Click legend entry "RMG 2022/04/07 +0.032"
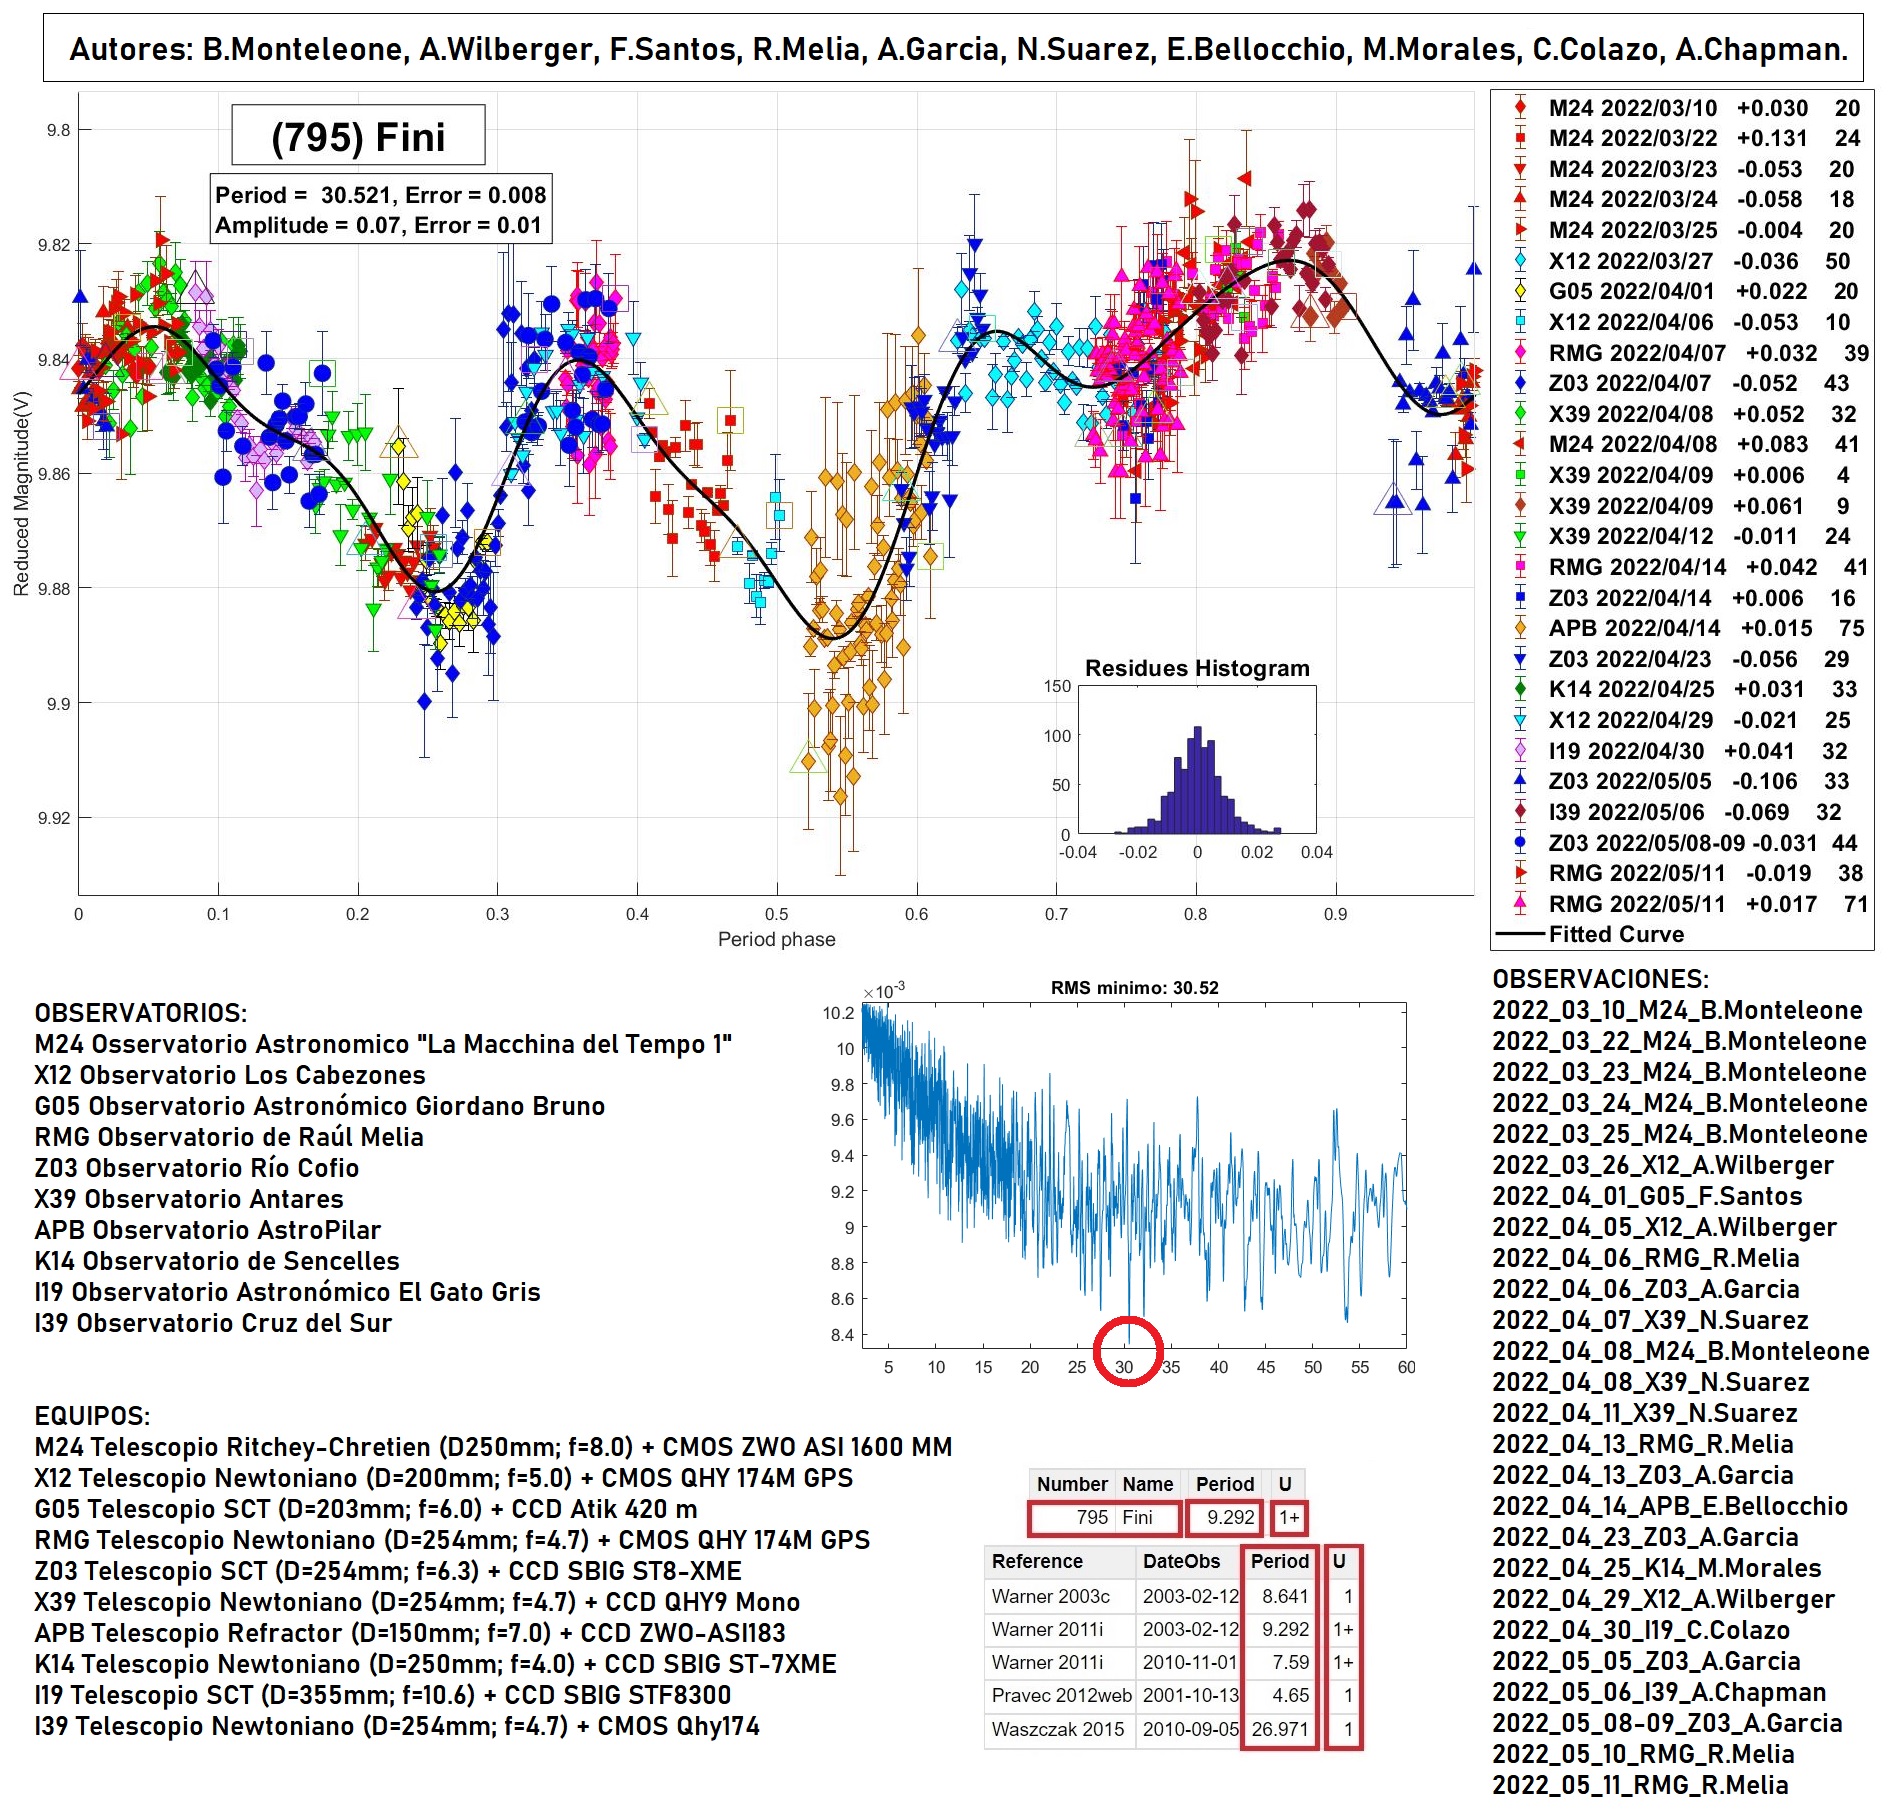Image resolution: width=1894 pixels, height=1810 pixels. tap(1688, 353)
